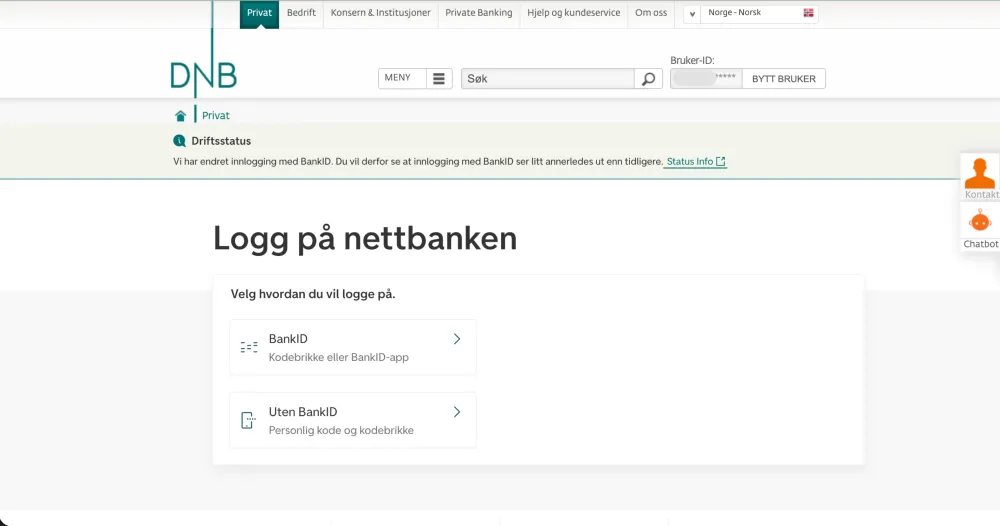This screenshot has height=526, width=1000.
Task: Go to Hjelp og kundeservice
Action: 573,13
